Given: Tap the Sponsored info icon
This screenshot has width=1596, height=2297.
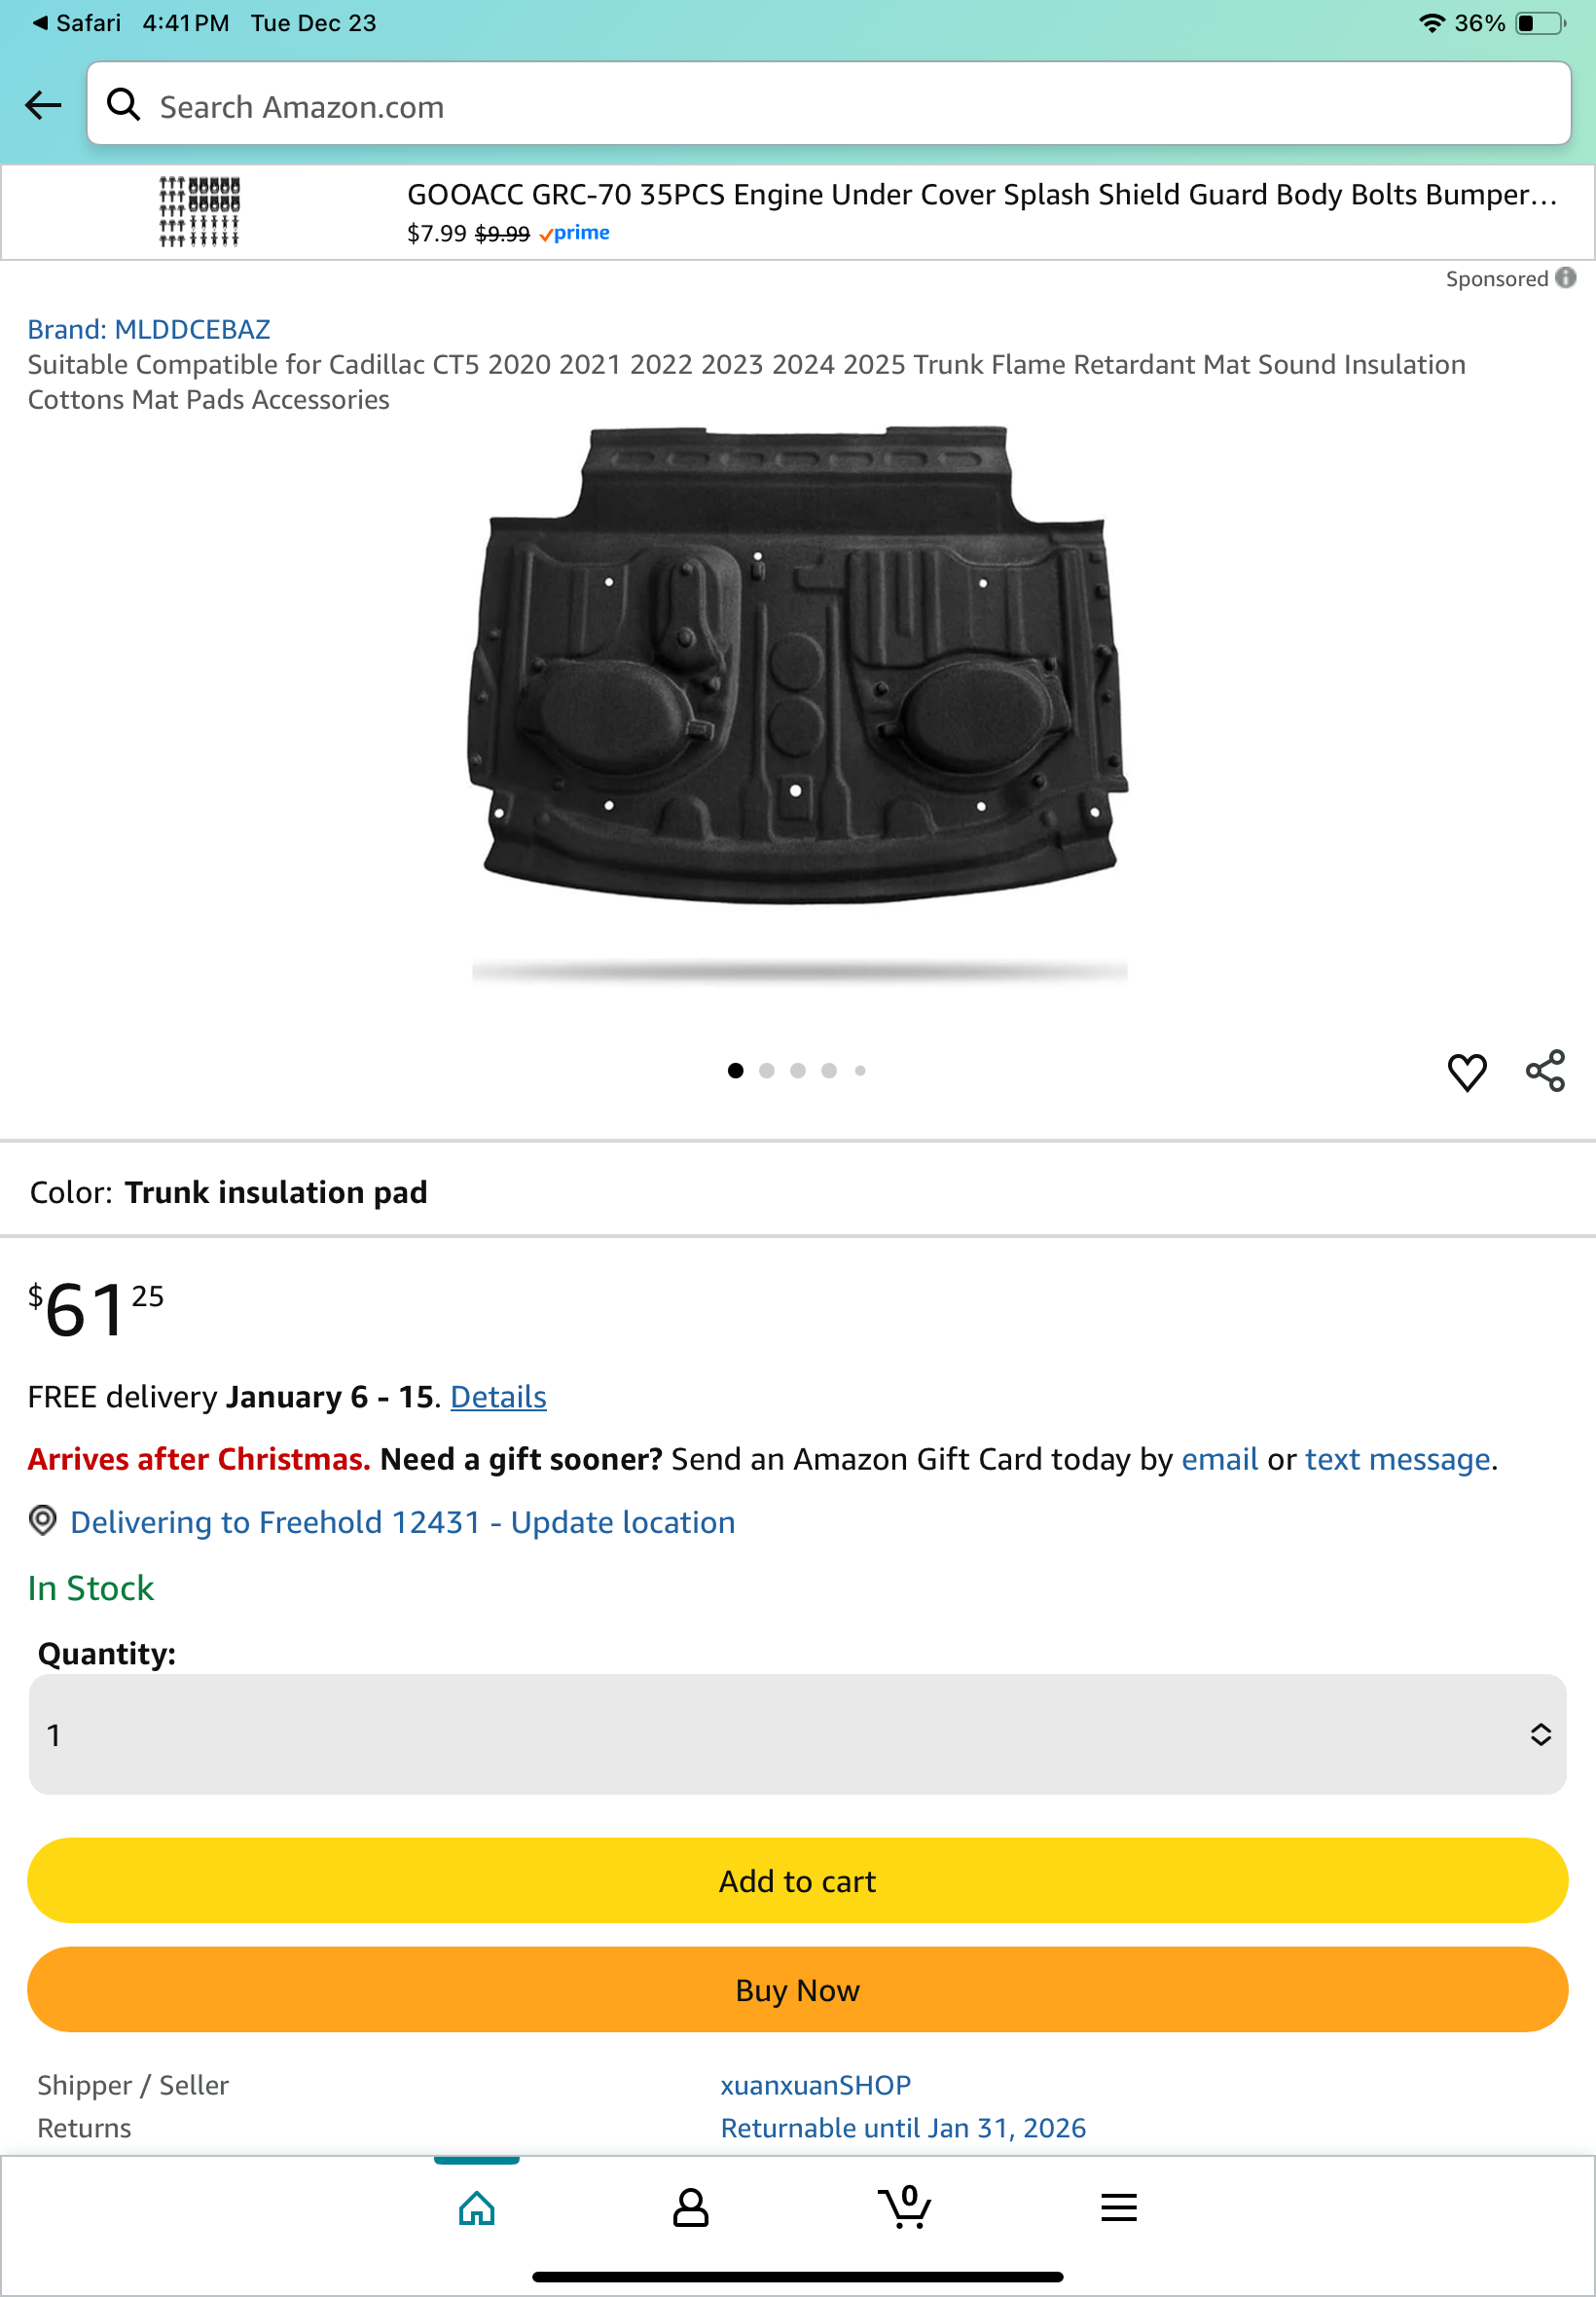Looking at the screenshot, I should pyautogui.click(x=1566, y=278).
